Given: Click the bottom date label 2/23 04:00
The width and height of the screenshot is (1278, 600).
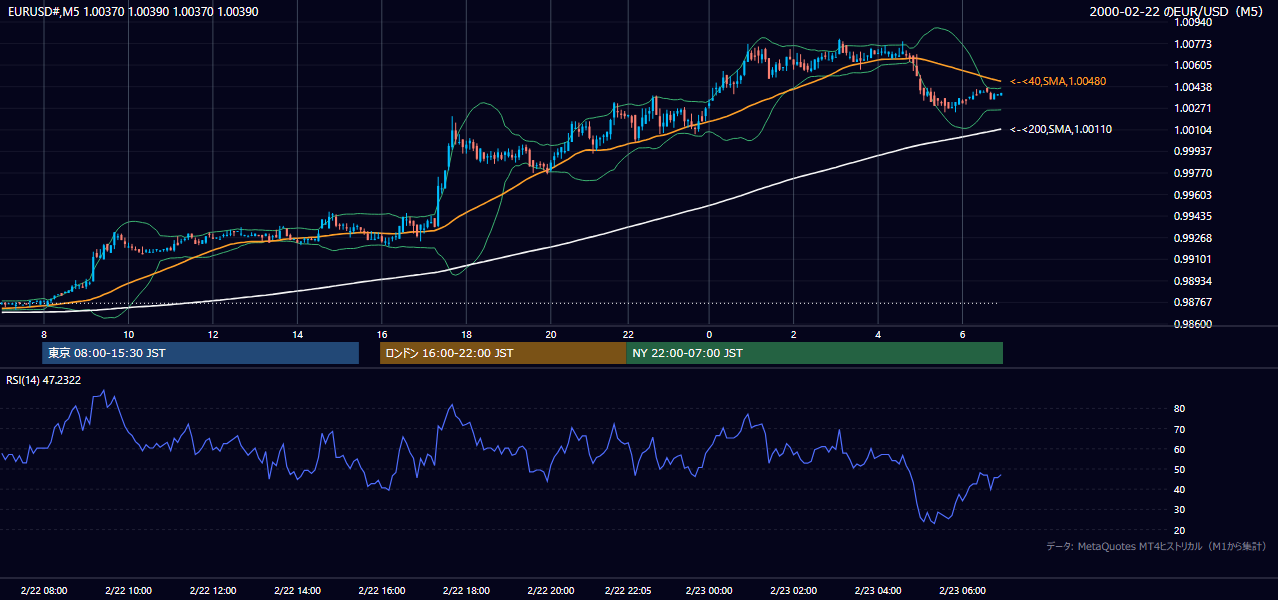Looking at the screenshot, I should tap(877, 591).
